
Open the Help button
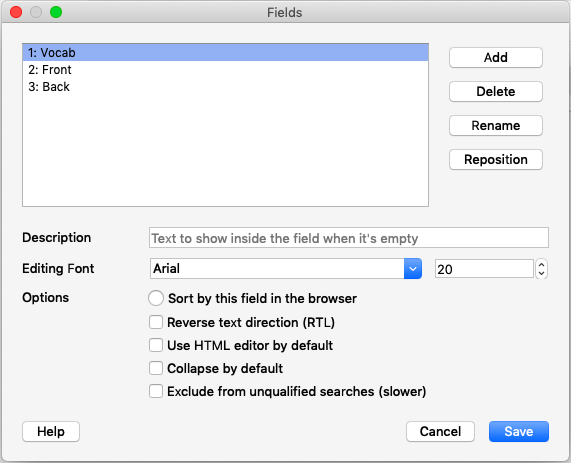click(x=51, y=432)
